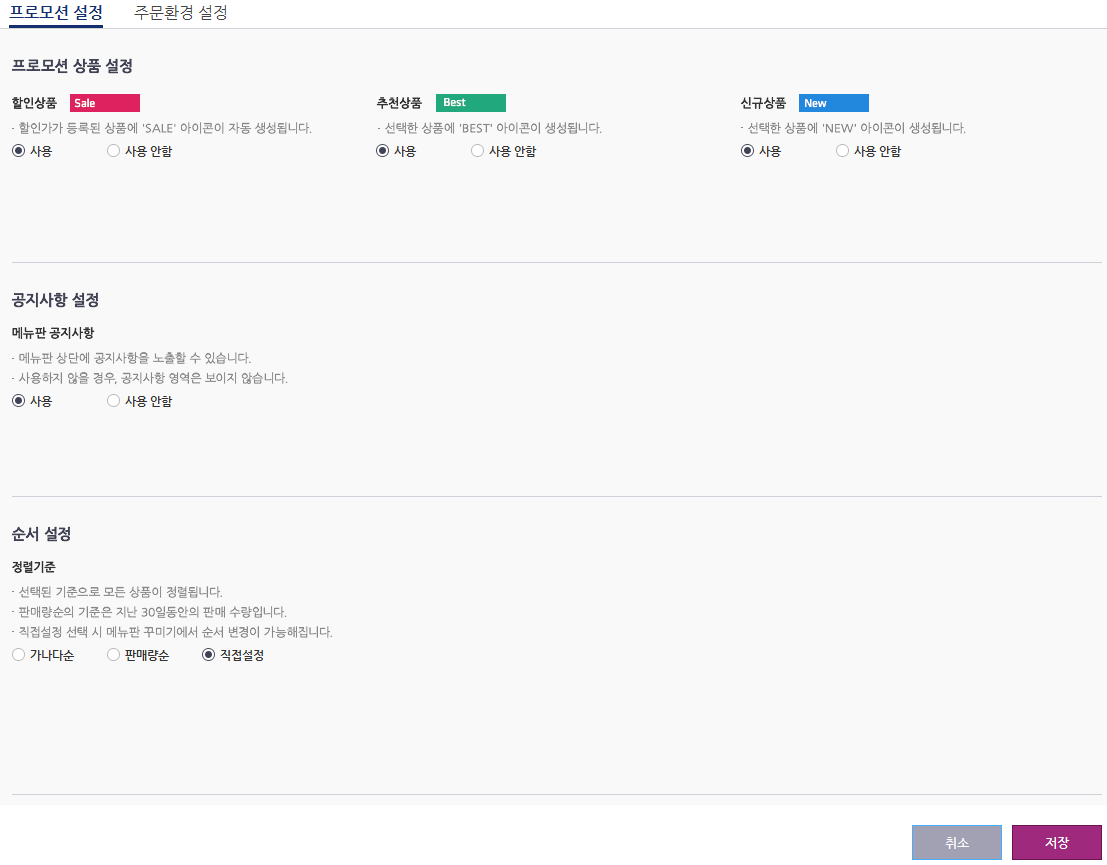Choose 사용 안함 for 메뉴판 공지사항
The width and height of the screenshot is (1107, 865).
113,400
